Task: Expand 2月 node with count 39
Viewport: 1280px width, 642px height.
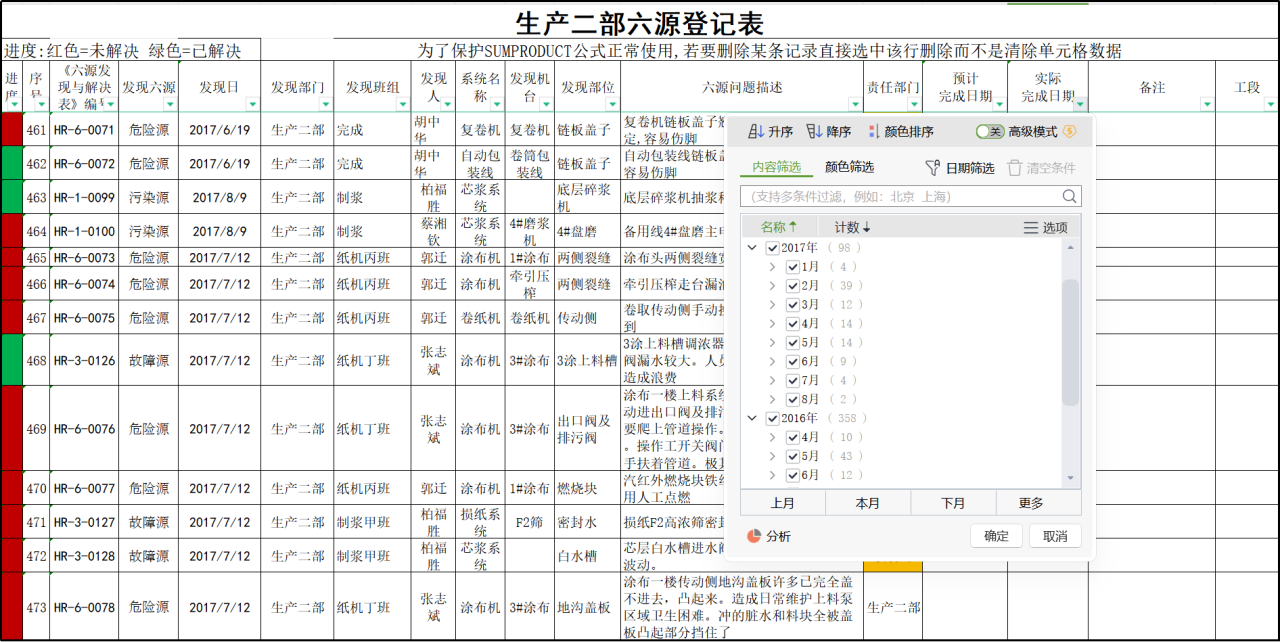Action: click(773, 286)
